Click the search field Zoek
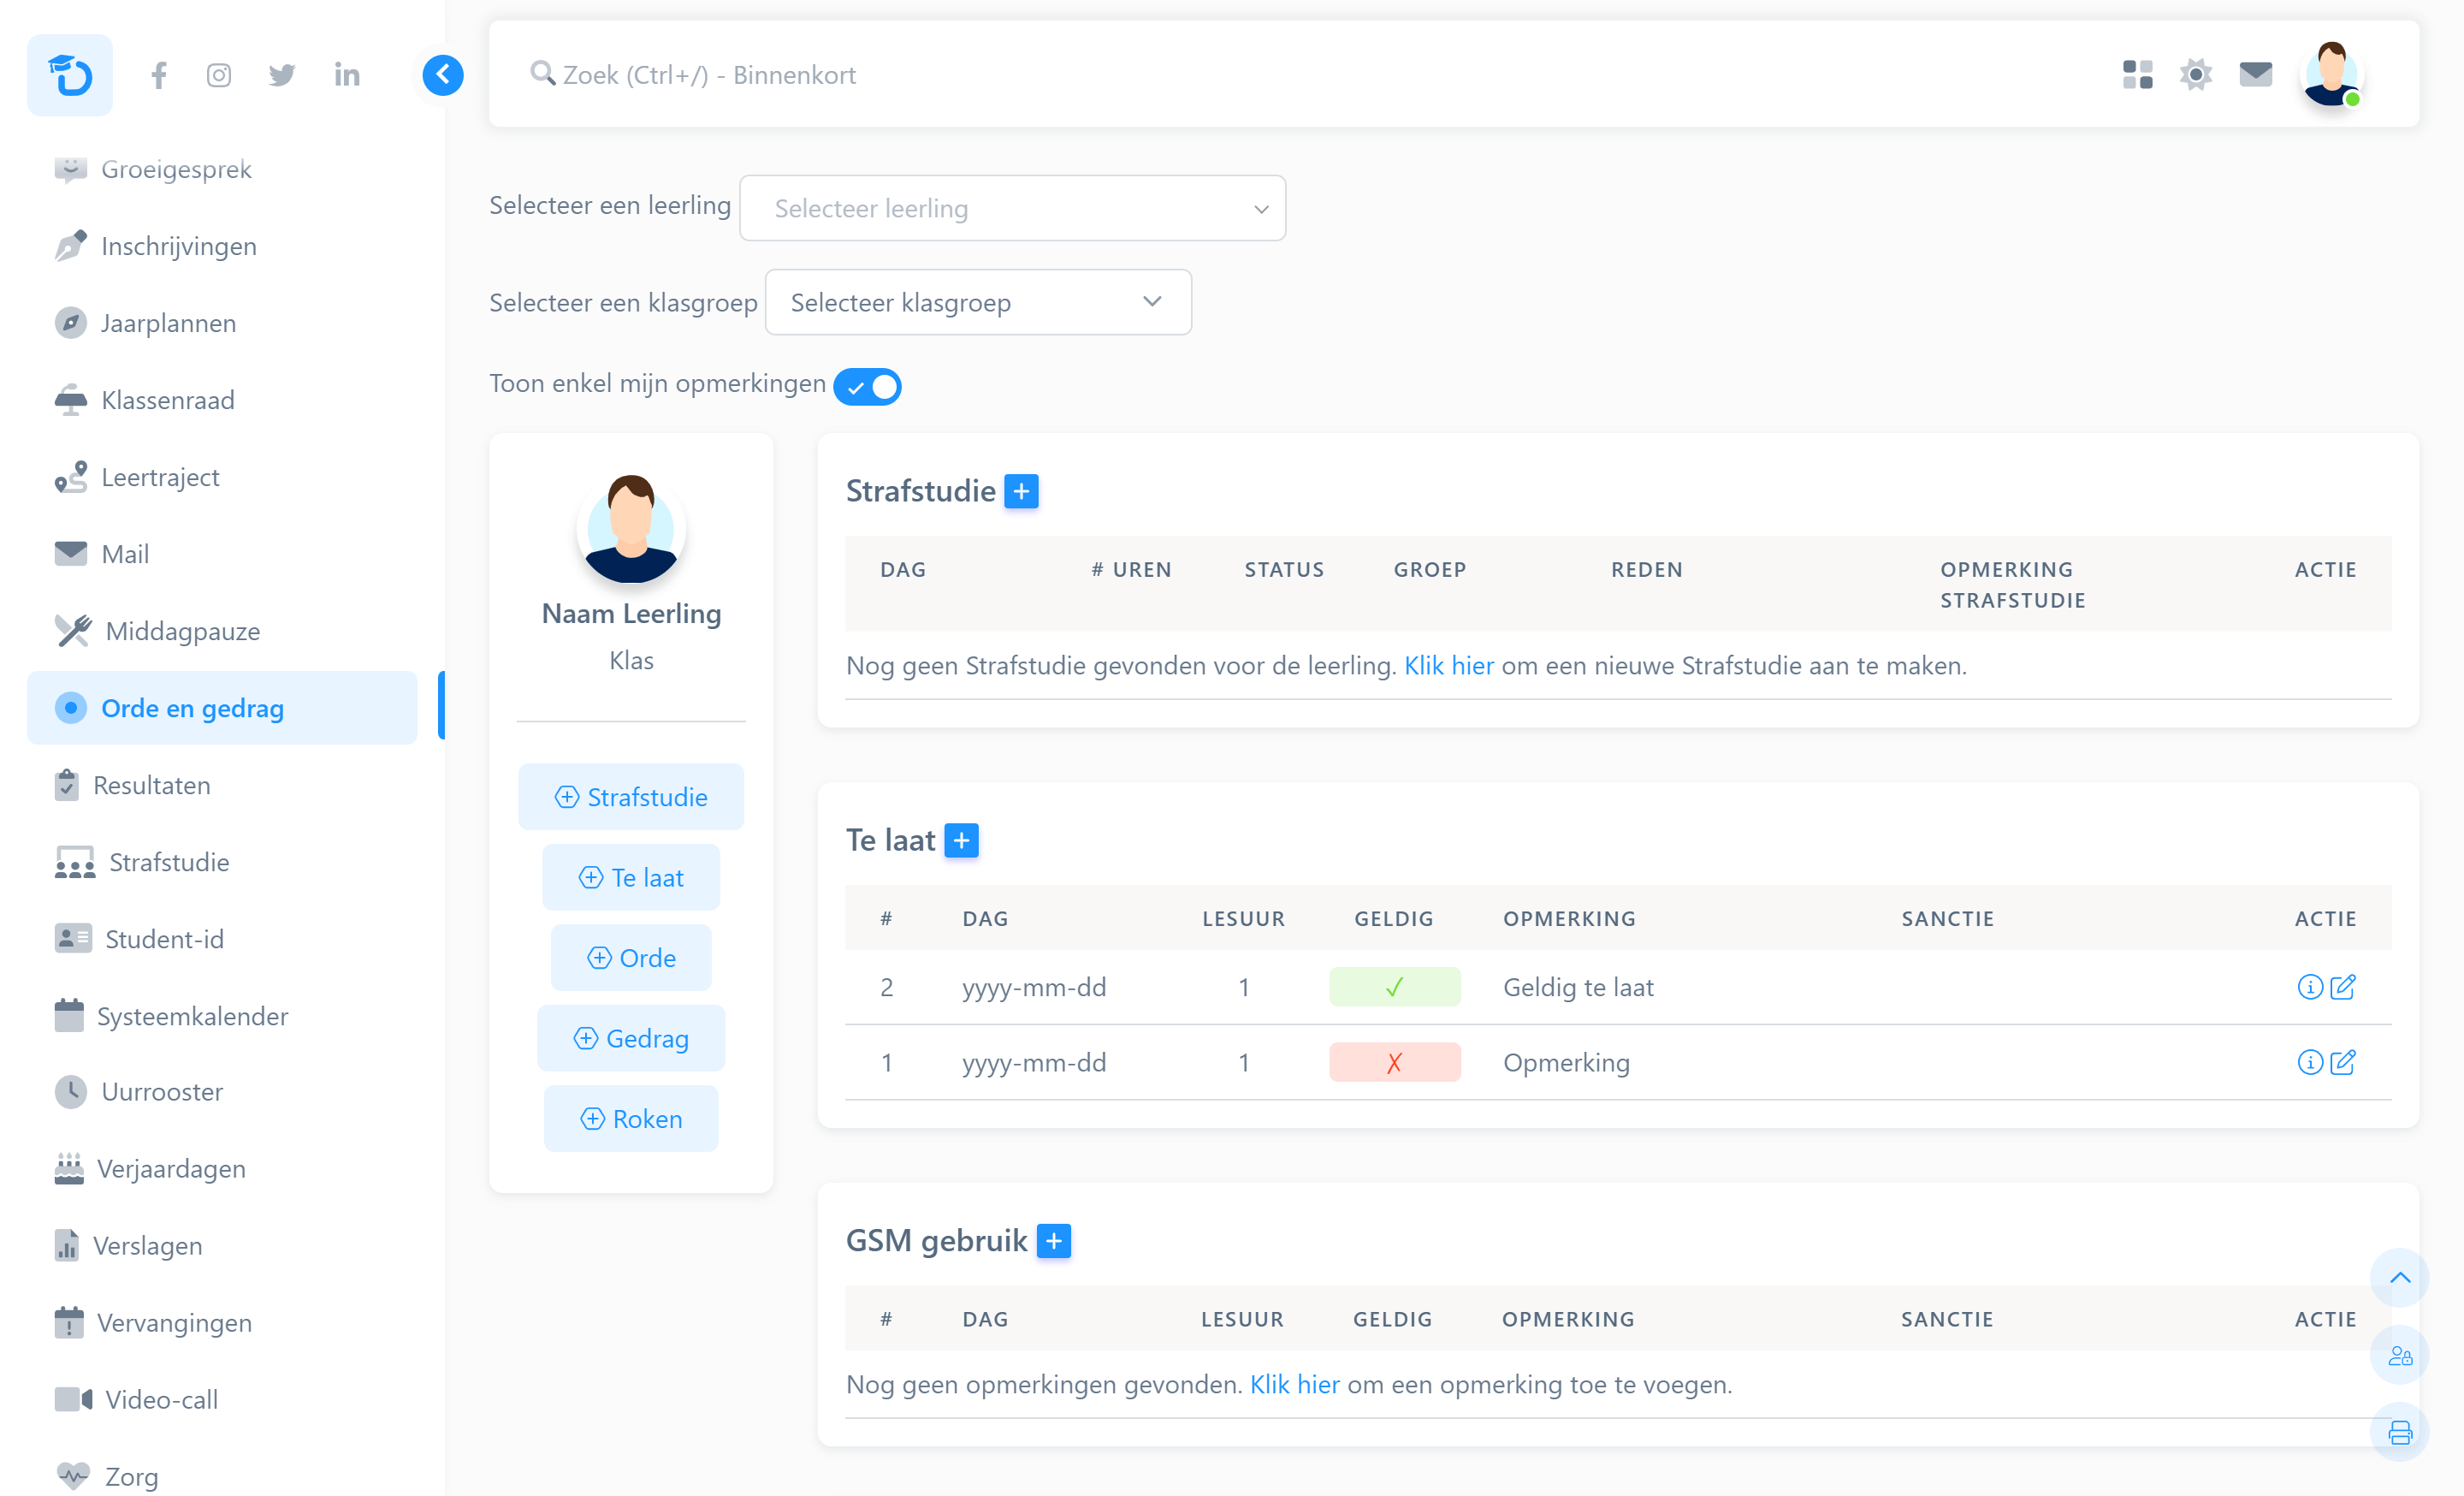 [710, 75]
